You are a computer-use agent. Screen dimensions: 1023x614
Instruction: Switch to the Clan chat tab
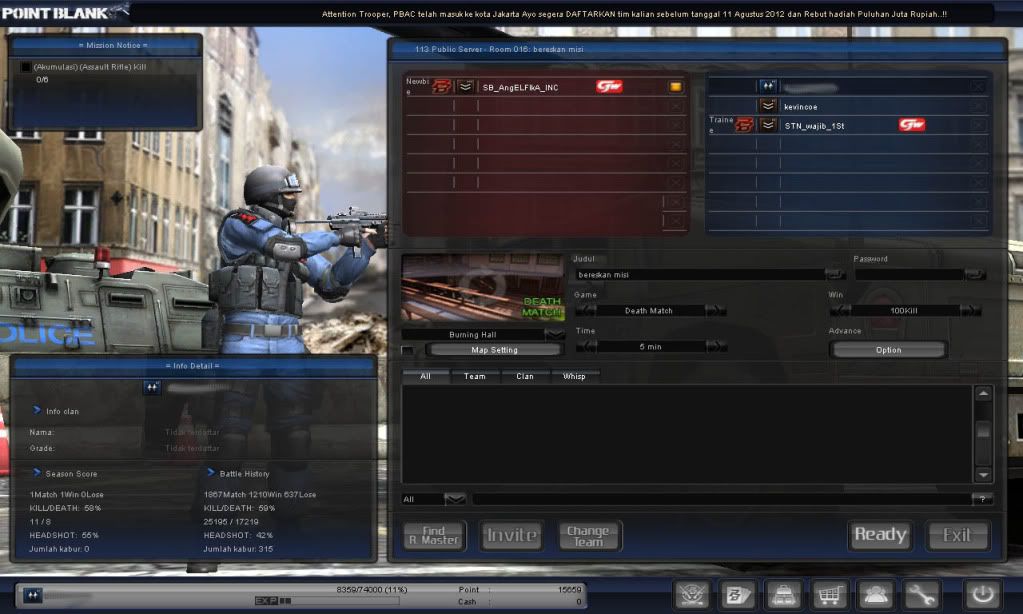tap(525, 376)
